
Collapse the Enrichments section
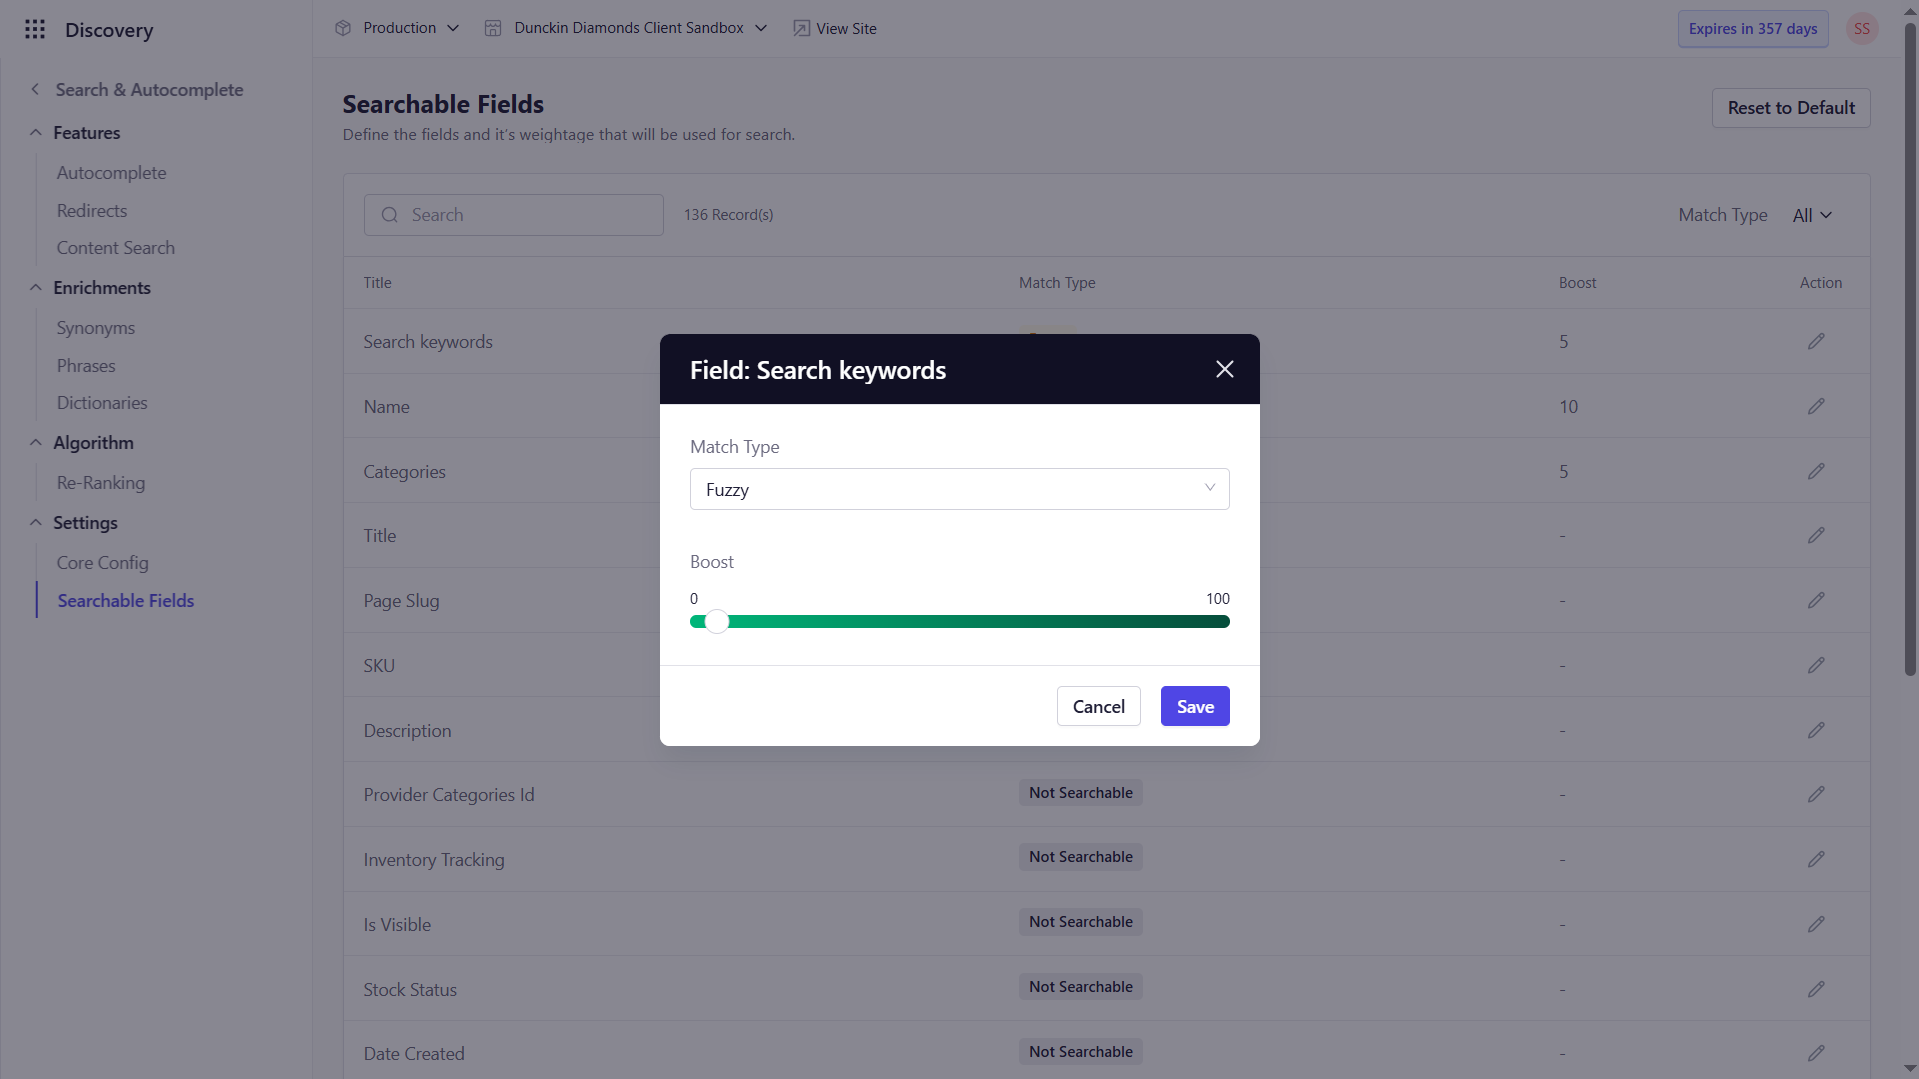(36, 288)
